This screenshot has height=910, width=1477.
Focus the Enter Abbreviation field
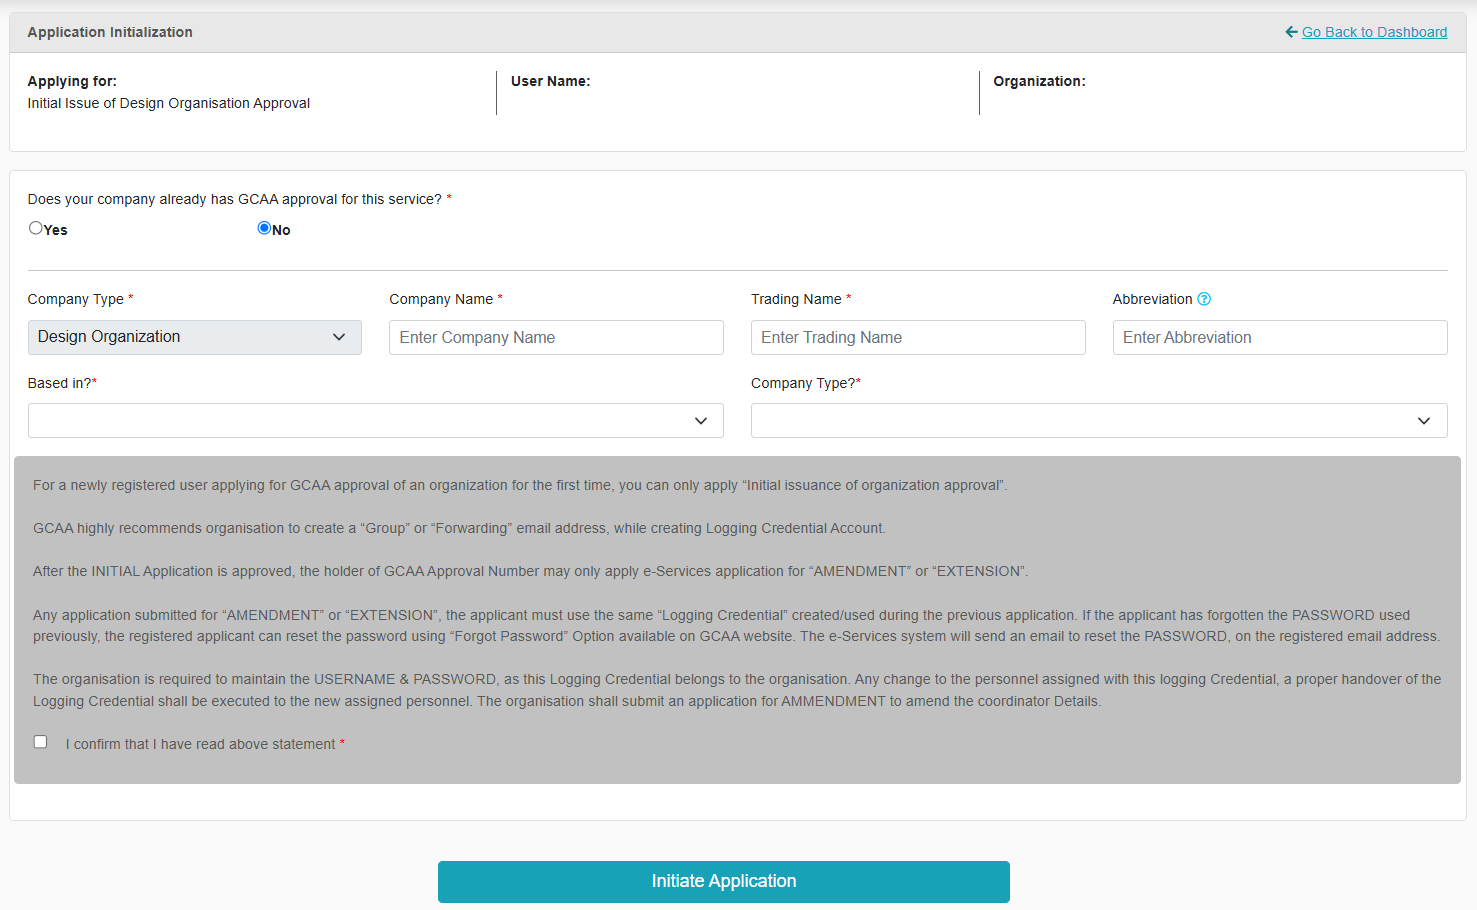[x=1280, y=337]
